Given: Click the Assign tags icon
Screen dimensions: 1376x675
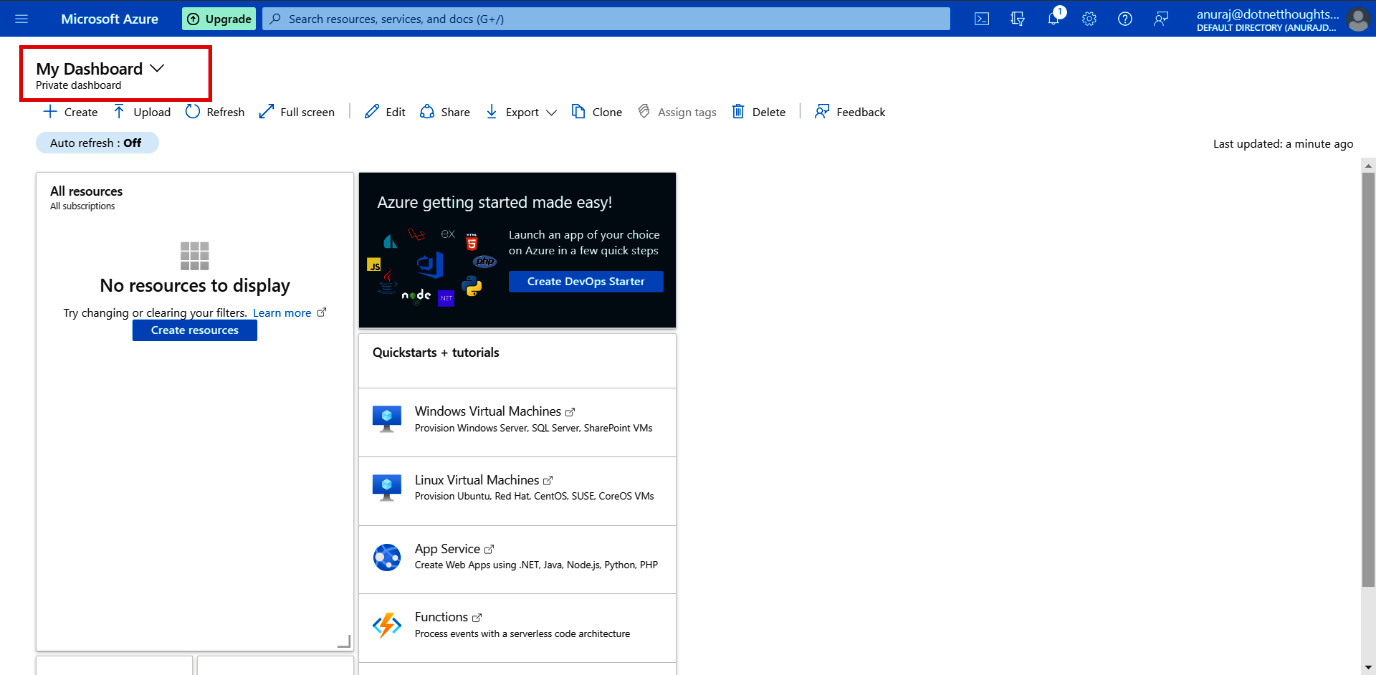Looking at the screenshot, I should 645,112.
